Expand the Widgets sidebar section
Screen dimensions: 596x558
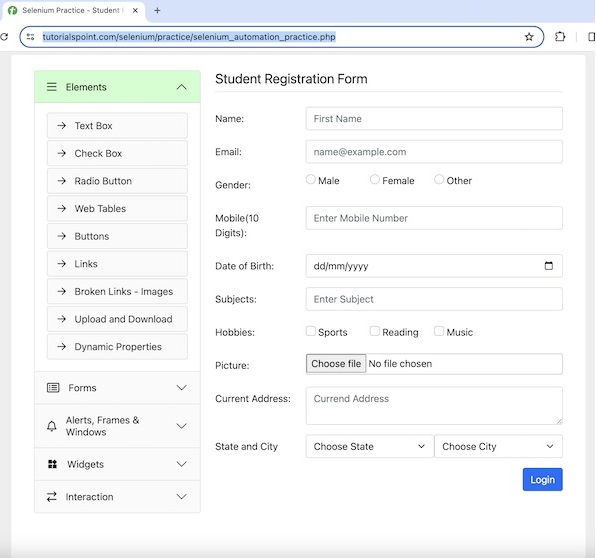[x=117, y=464]
